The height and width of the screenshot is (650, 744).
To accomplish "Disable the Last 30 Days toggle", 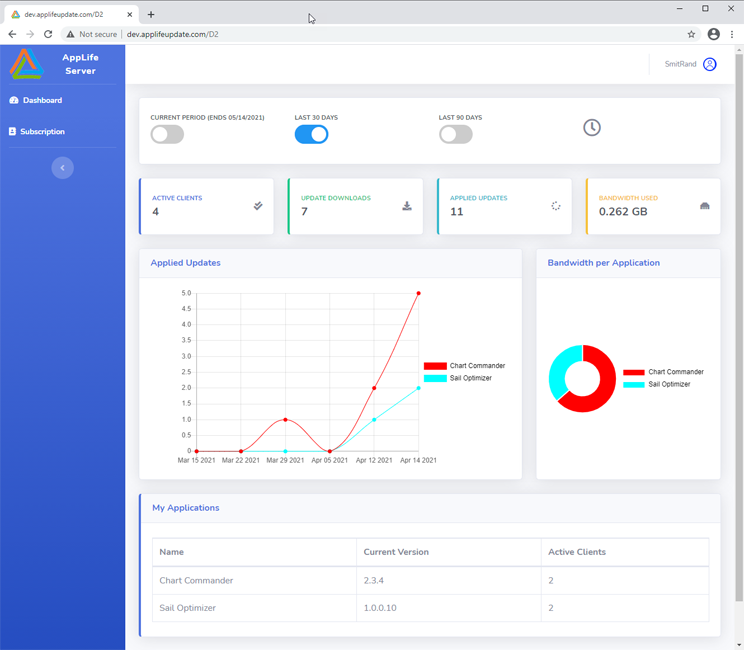I will [311, 134].
